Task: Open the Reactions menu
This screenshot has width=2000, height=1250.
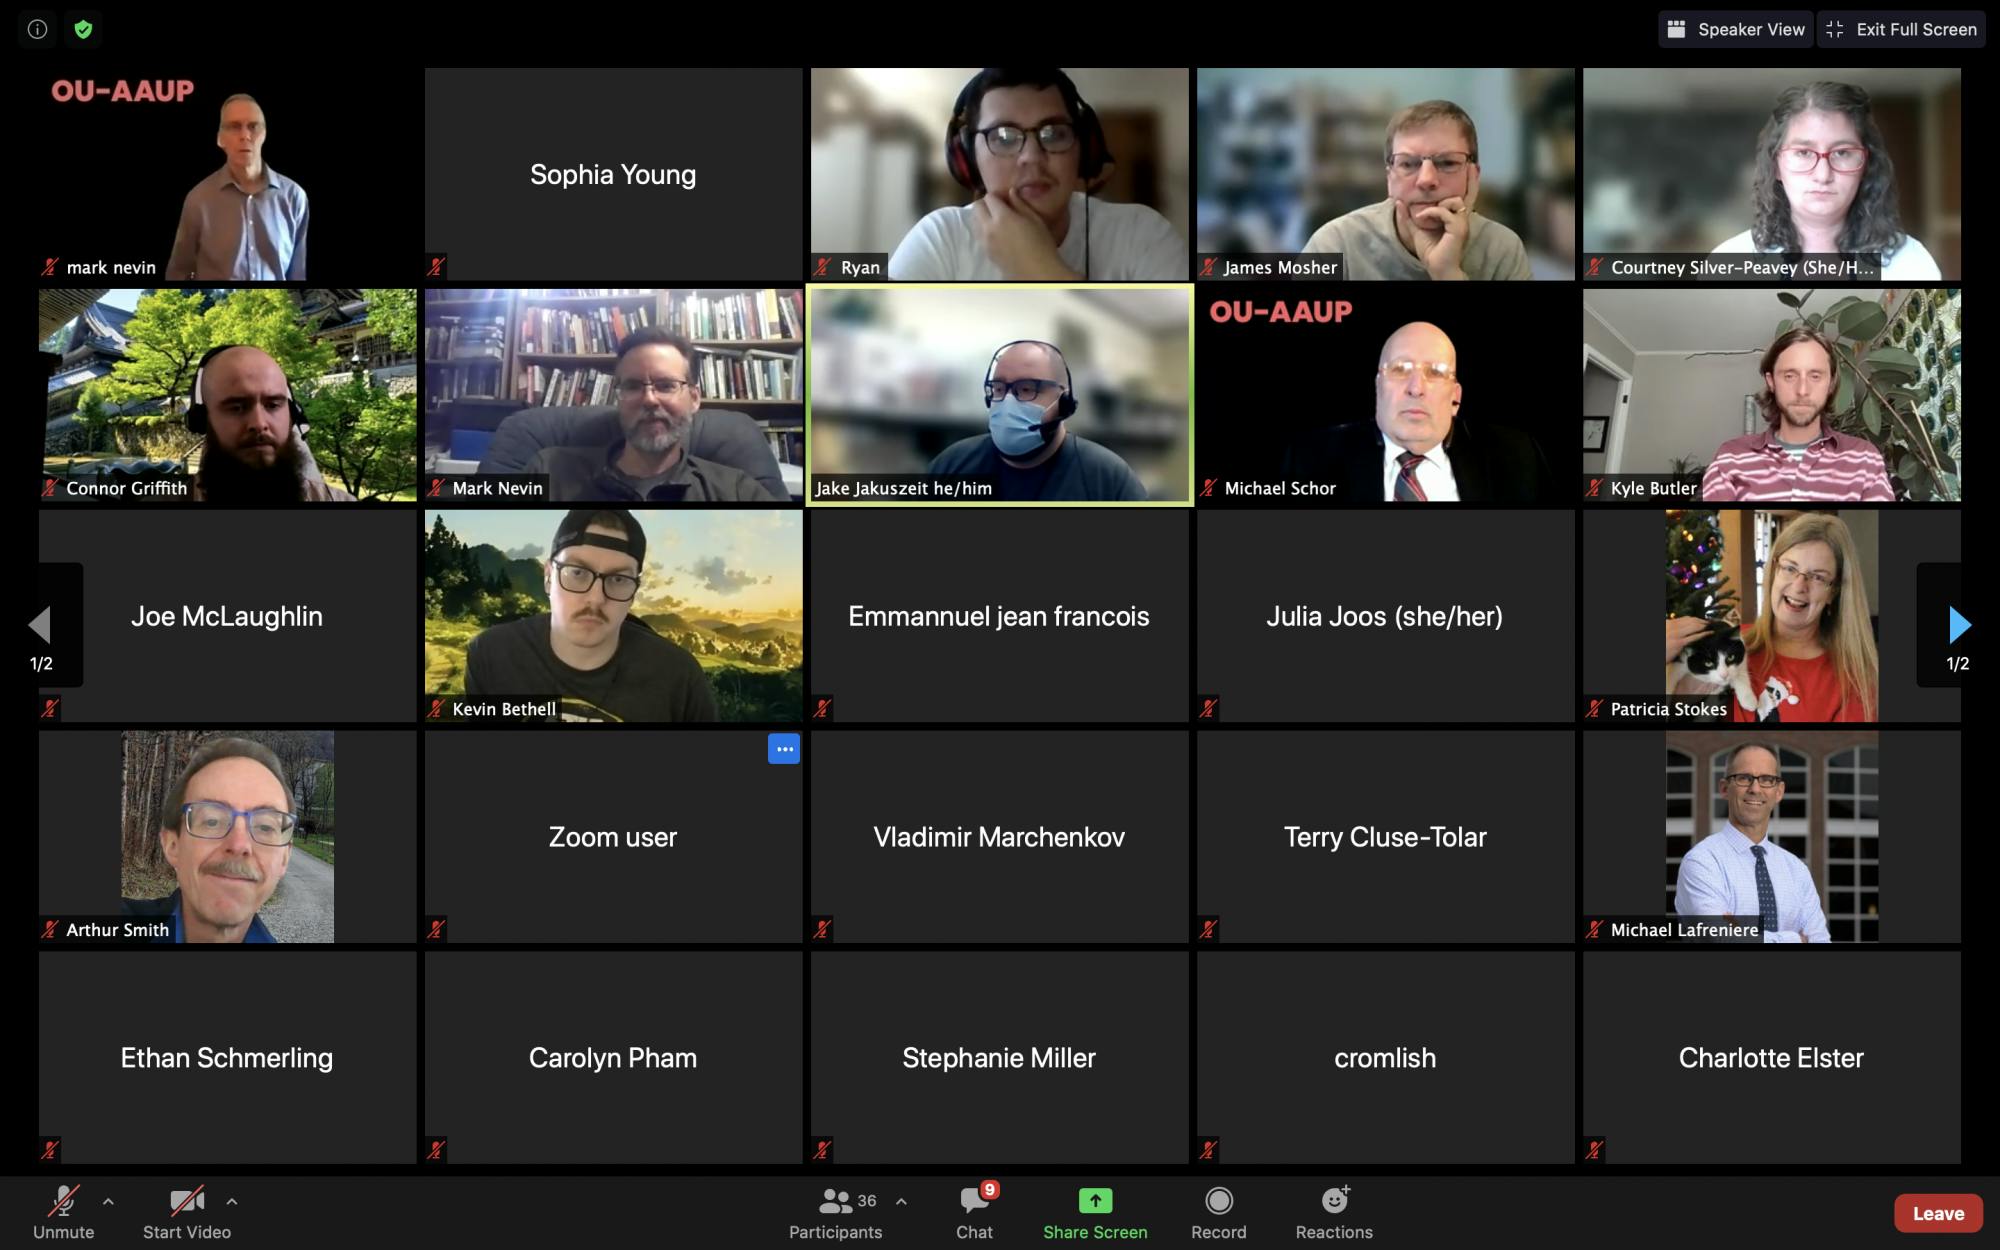Action: click(1334, 1212)
